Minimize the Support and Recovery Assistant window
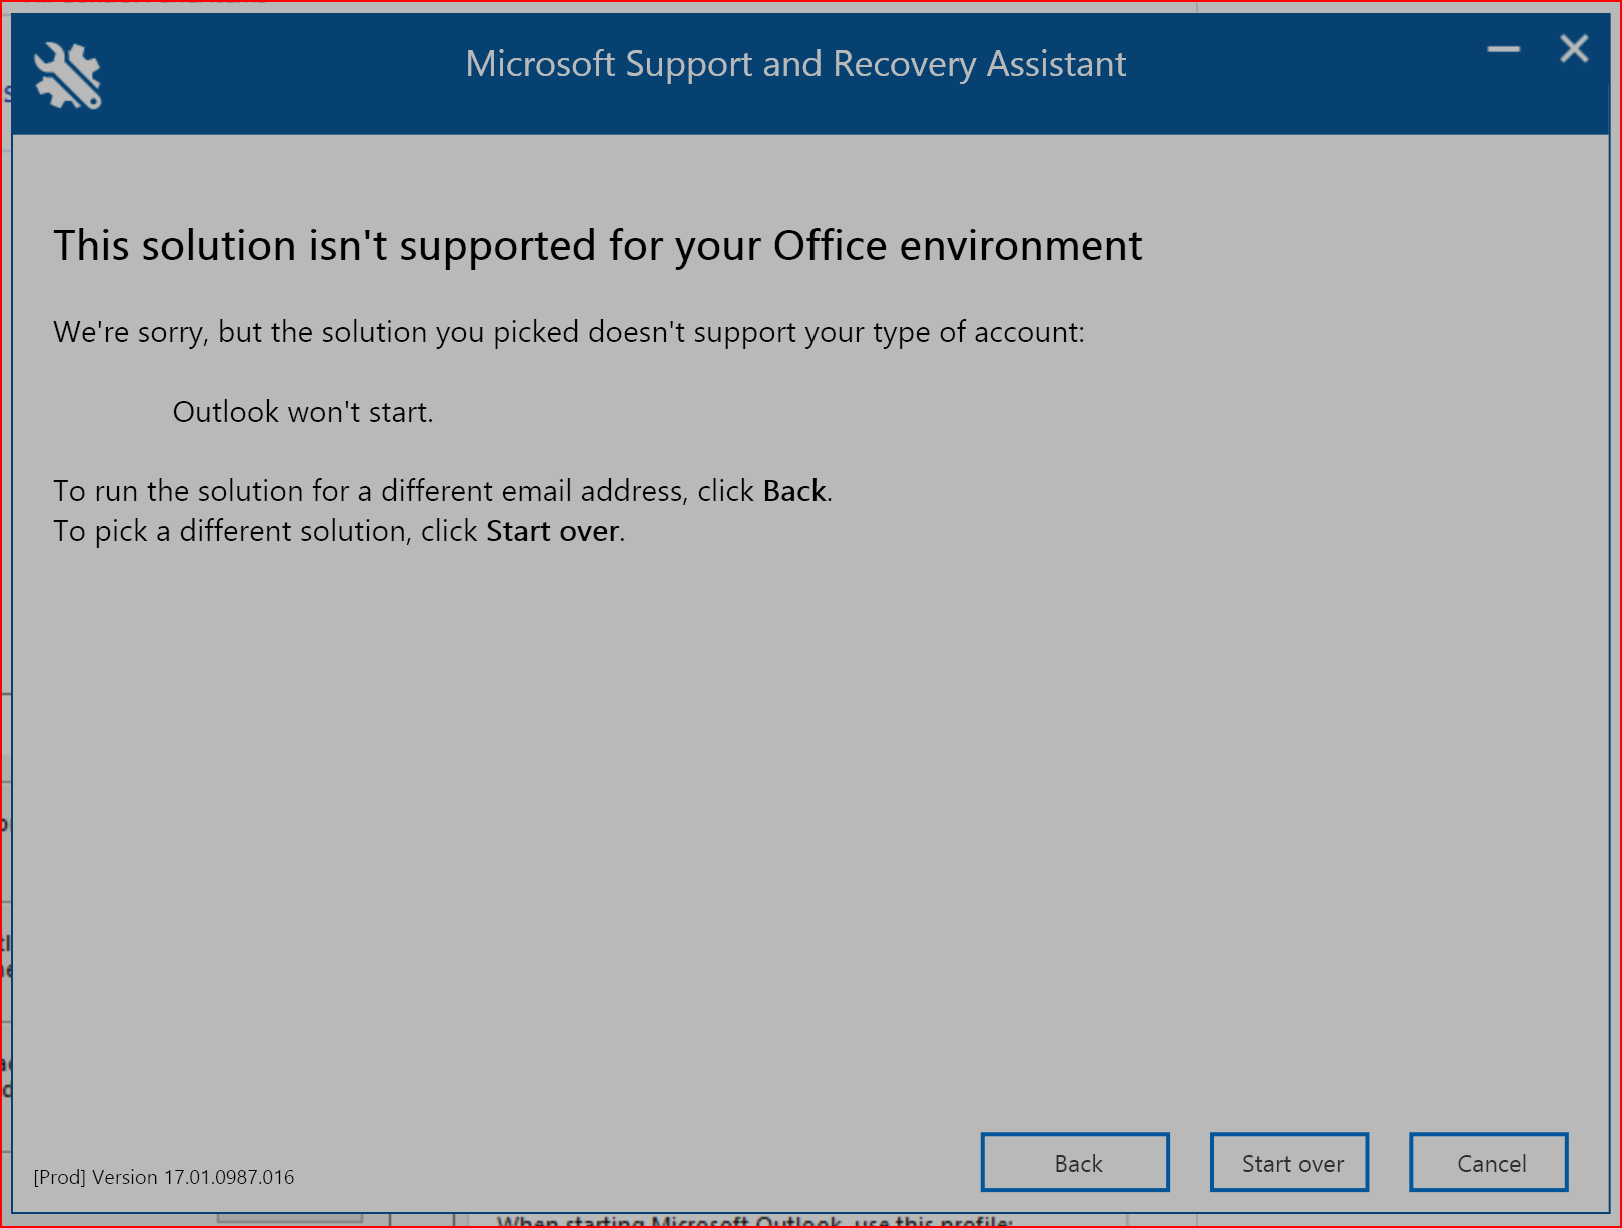1622x1228 pixels. pyautogui.click(x=1503, y=48)
